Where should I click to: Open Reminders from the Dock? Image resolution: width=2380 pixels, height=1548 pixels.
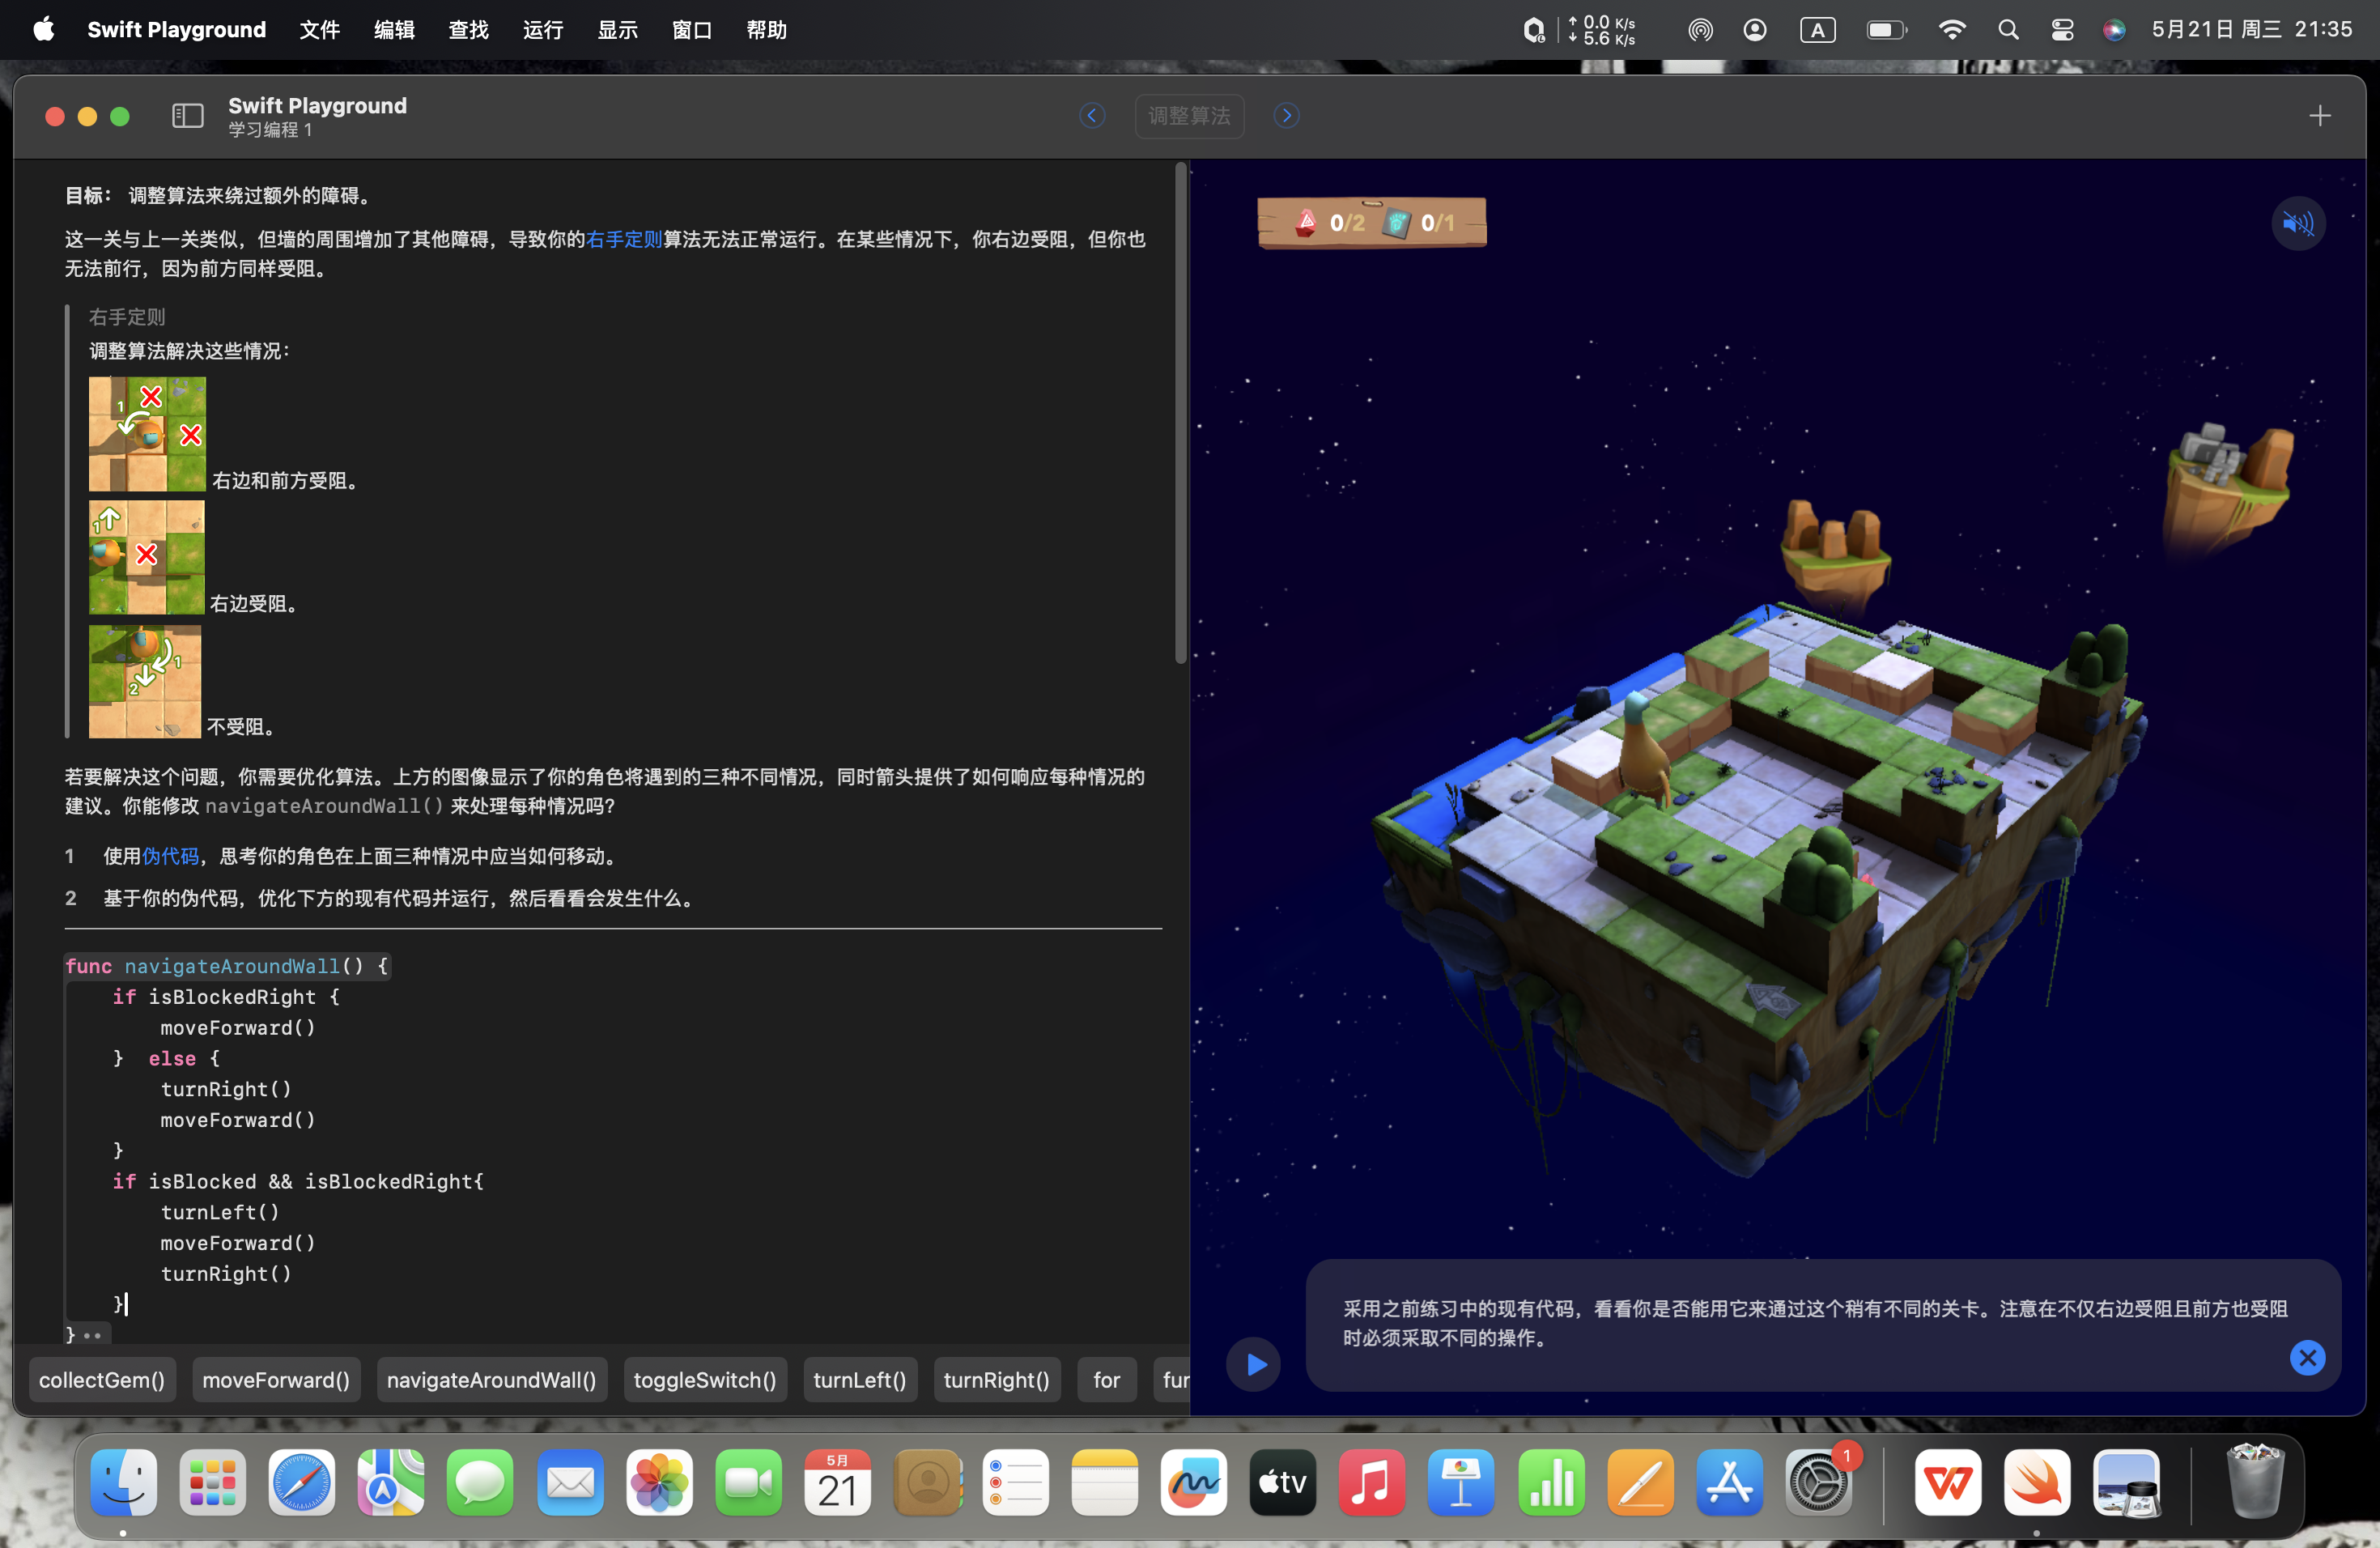[x=1016, y=1482]
